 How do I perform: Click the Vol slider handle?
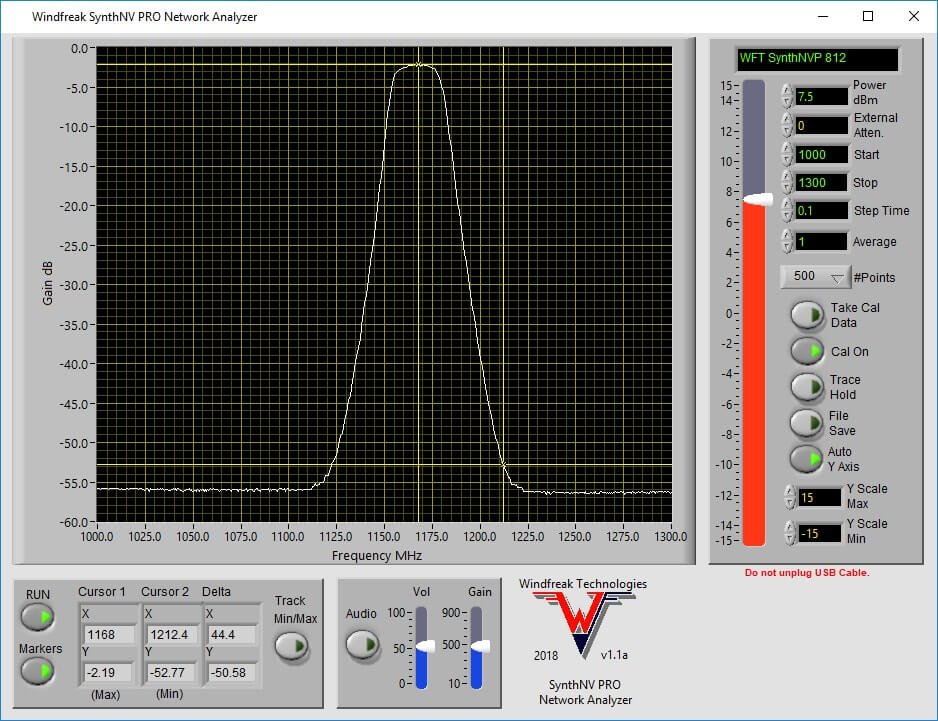point(423,646)
